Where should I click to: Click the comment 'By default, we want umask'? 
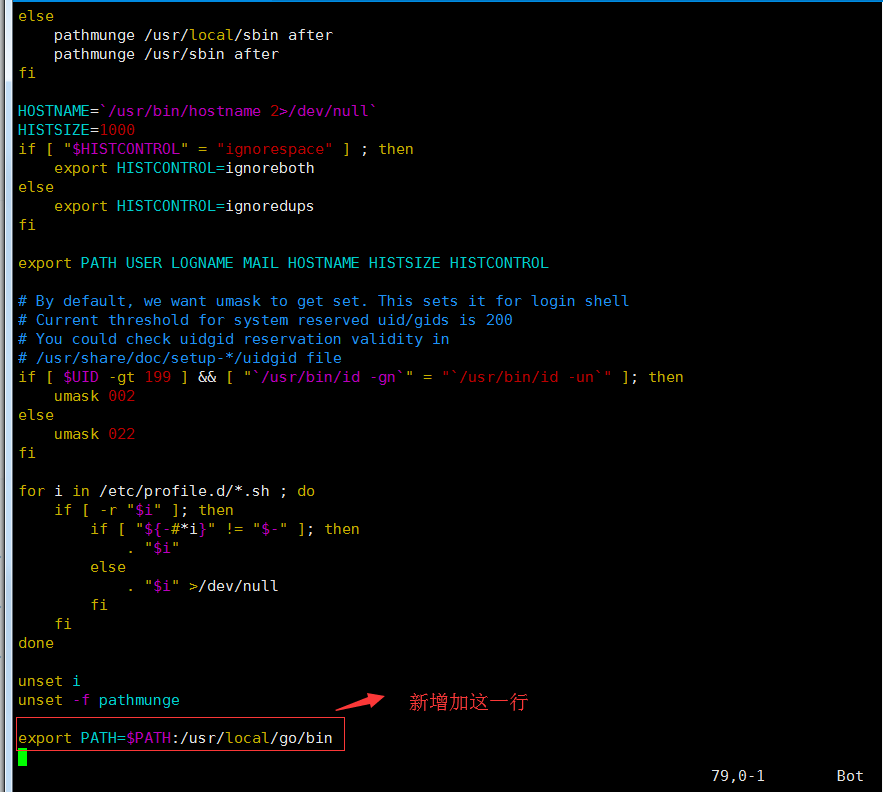coord(323,301)
